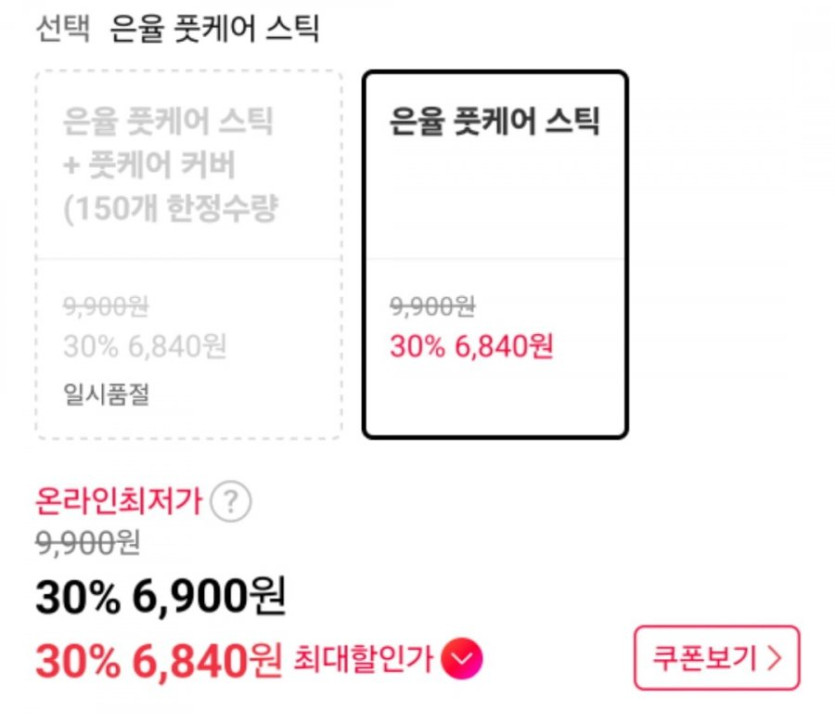The image size is (835, 724).
Task: Click the red 온라인최저가 label
Action: [119, 500]
